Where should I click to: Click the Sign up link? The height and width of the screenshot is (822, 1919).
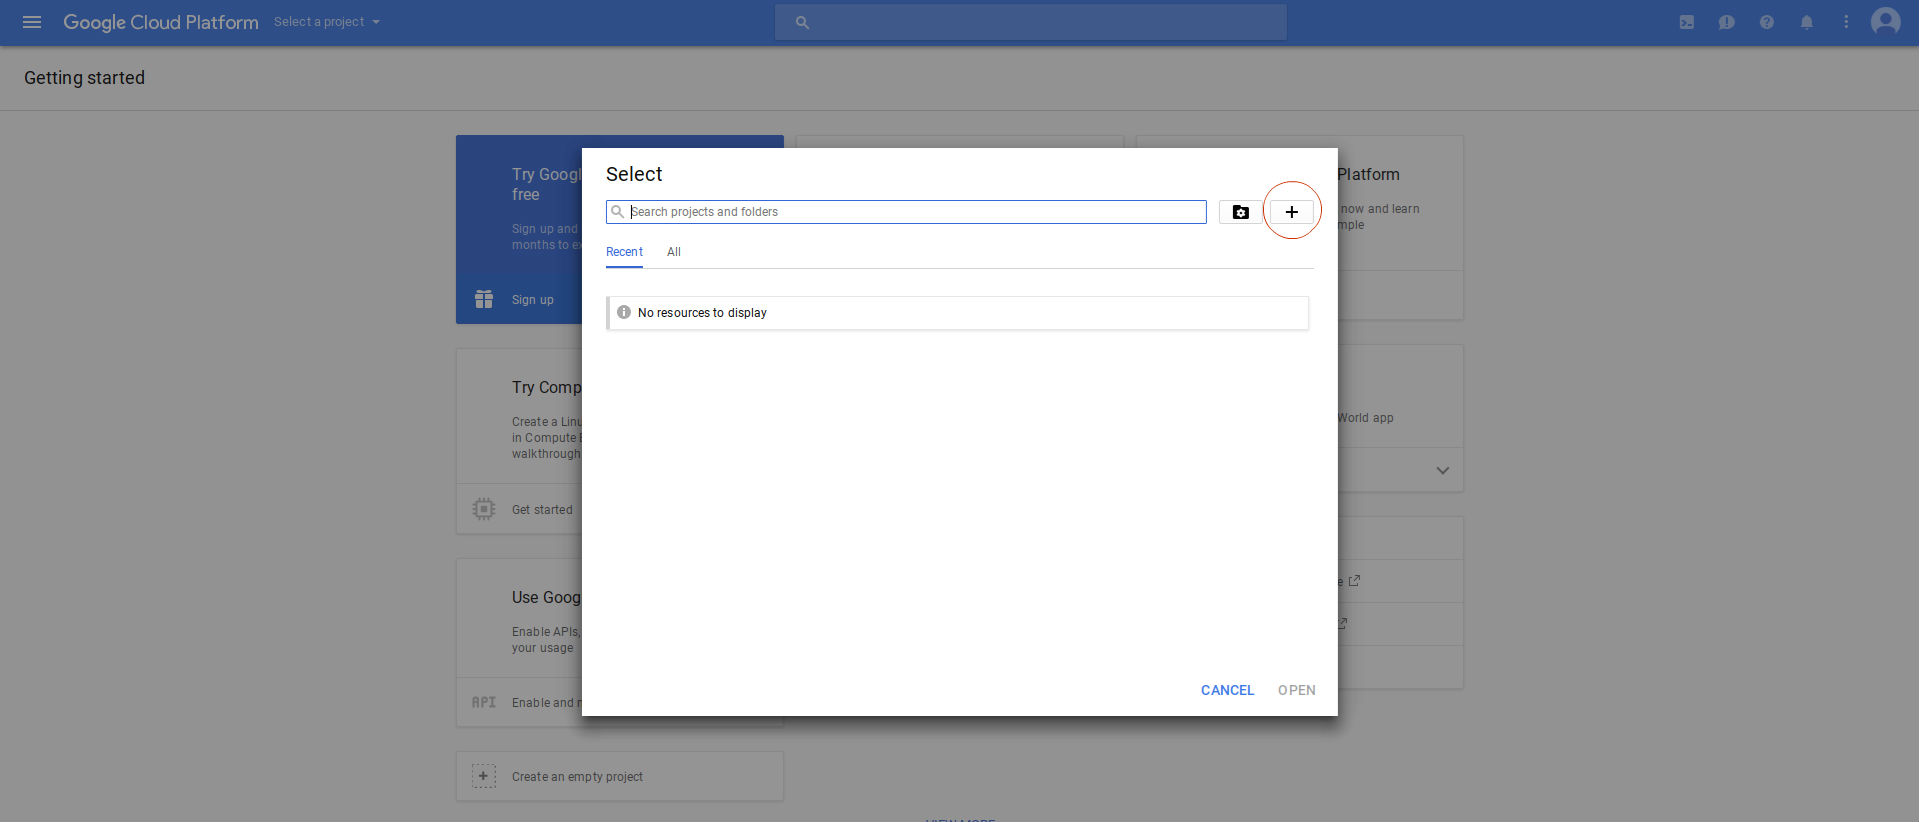click(x=532, y=300)
